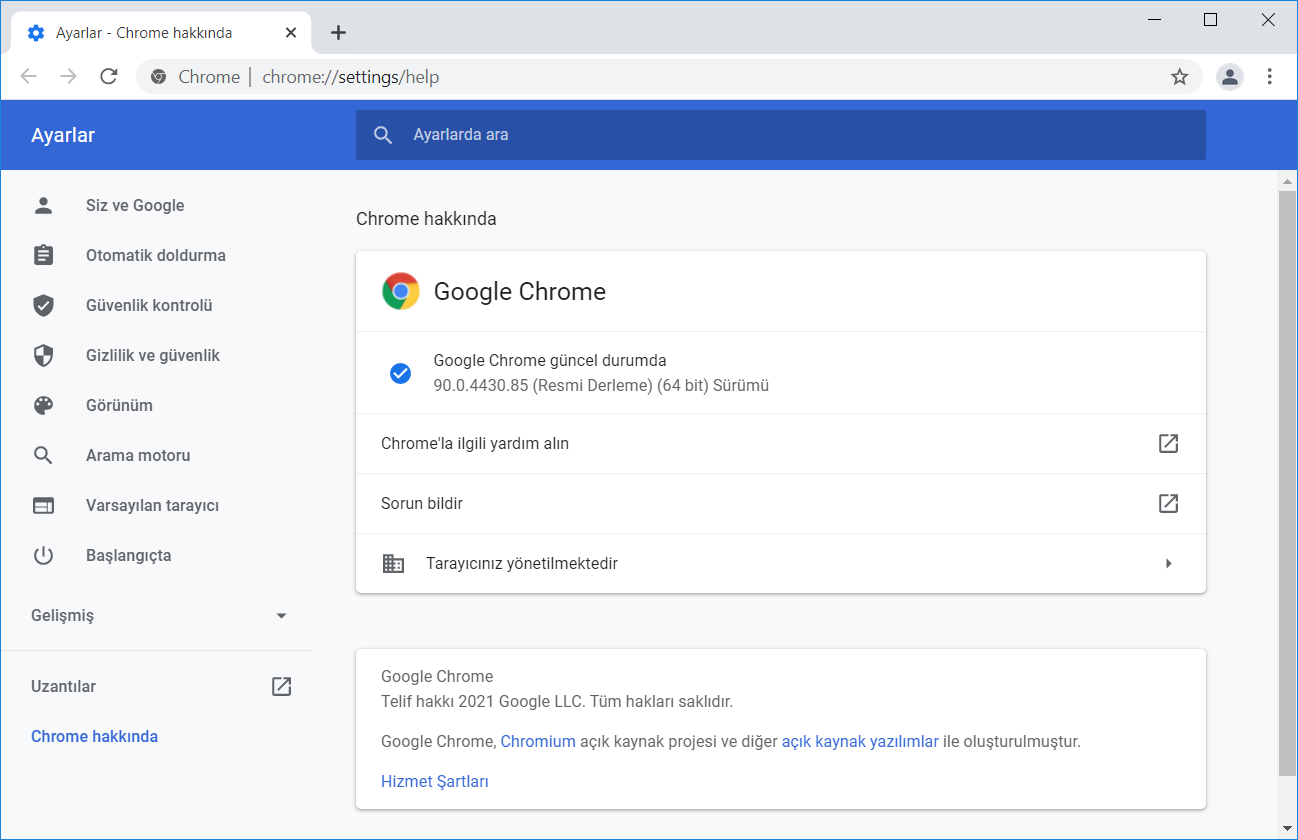
Task: Open the Chromium link
Action: [538, 741]
